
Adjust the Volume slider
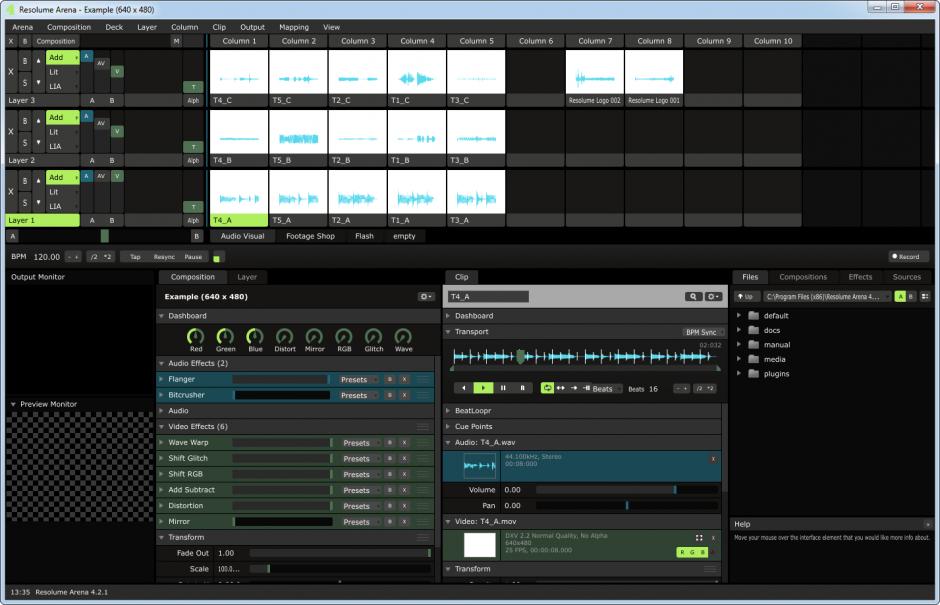point(626,490)
